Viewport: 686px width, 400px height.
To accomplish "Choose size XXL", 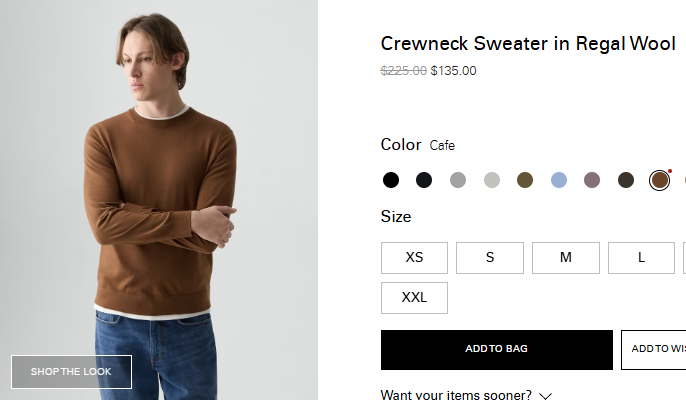I will 414,298.
